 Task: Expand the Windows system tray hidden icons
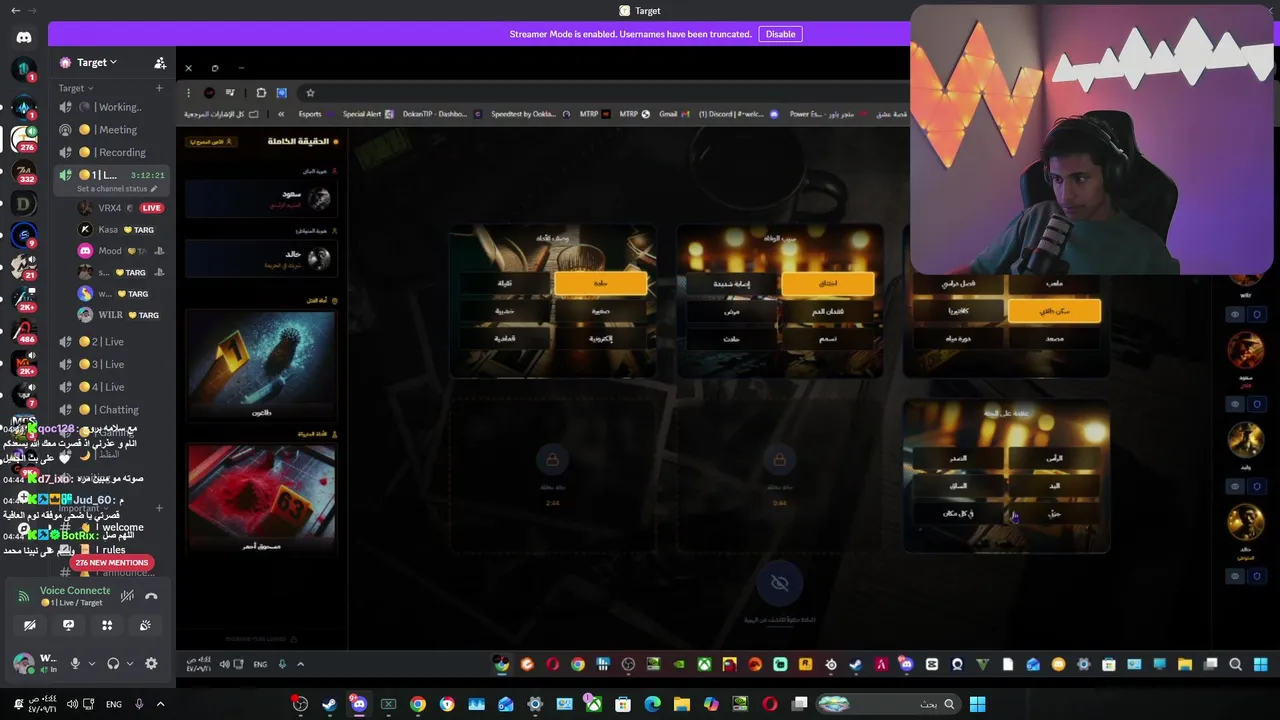click(160, 704)
